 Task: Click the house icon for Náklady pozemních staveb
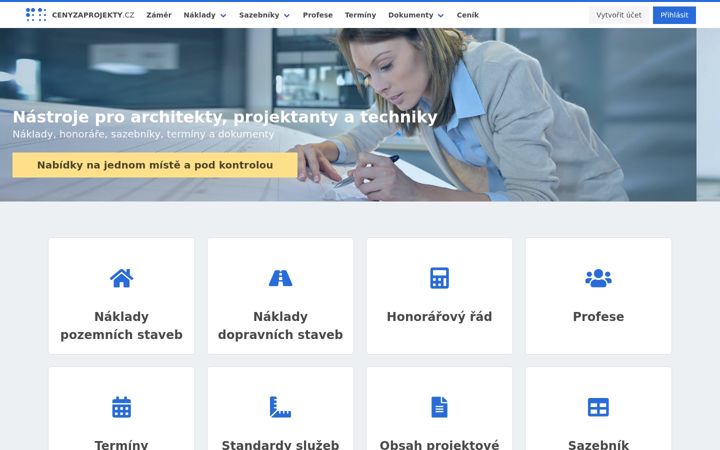121,278
